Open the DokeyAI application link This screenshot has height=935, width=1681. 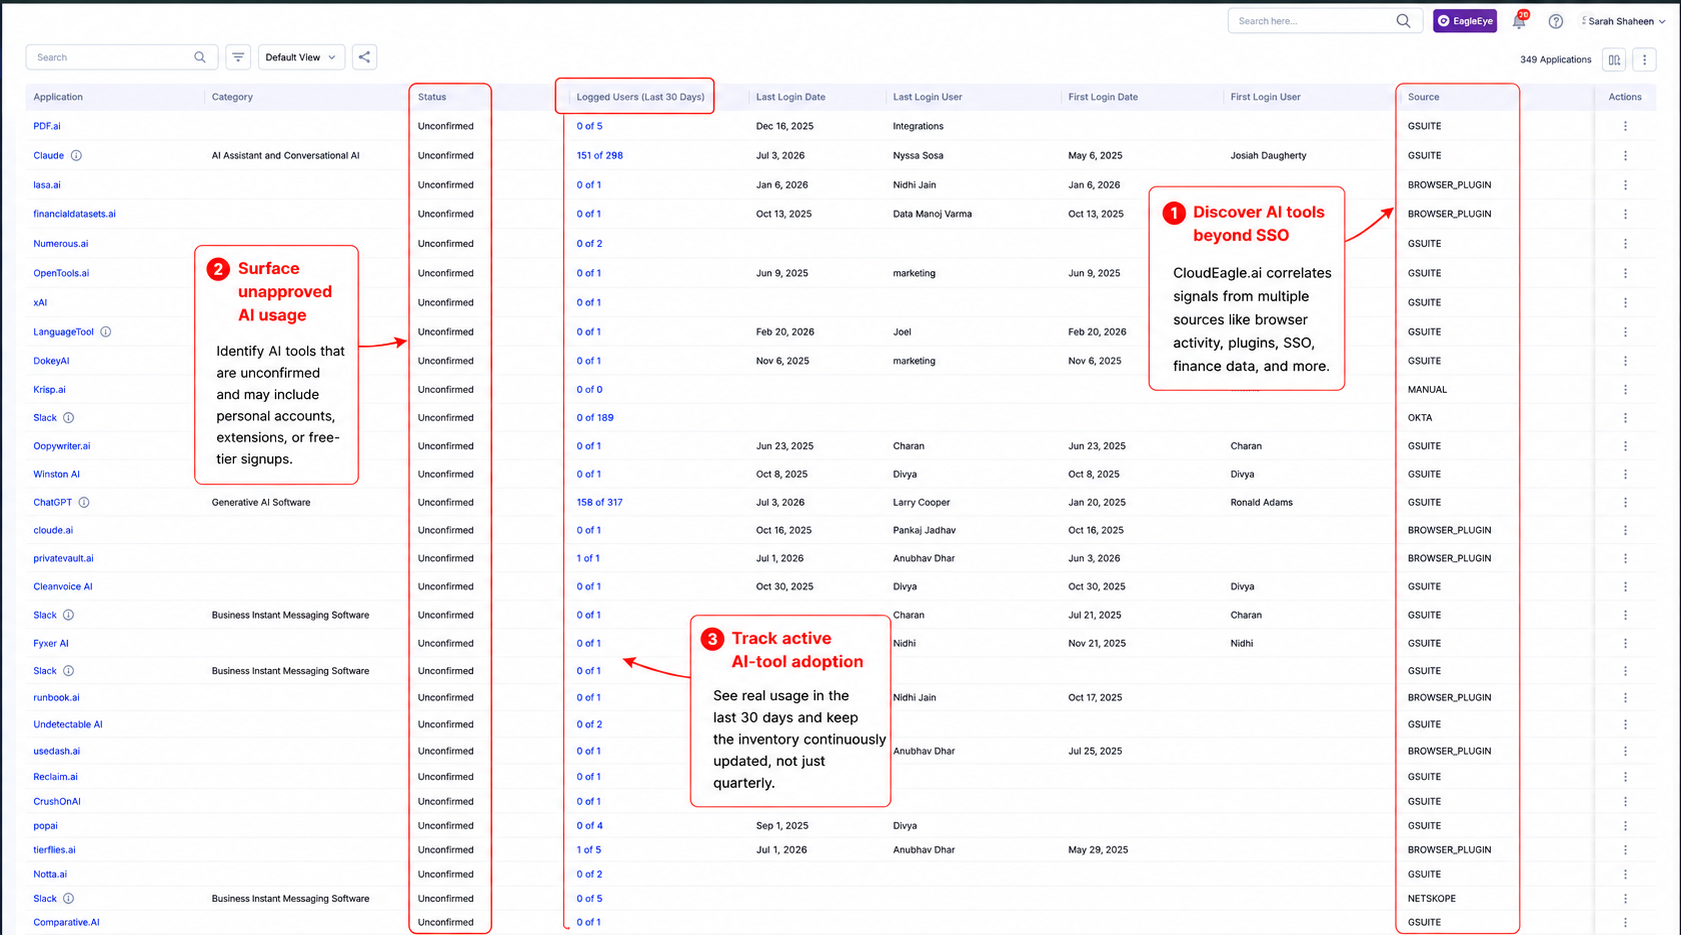[x=51, y=361]
